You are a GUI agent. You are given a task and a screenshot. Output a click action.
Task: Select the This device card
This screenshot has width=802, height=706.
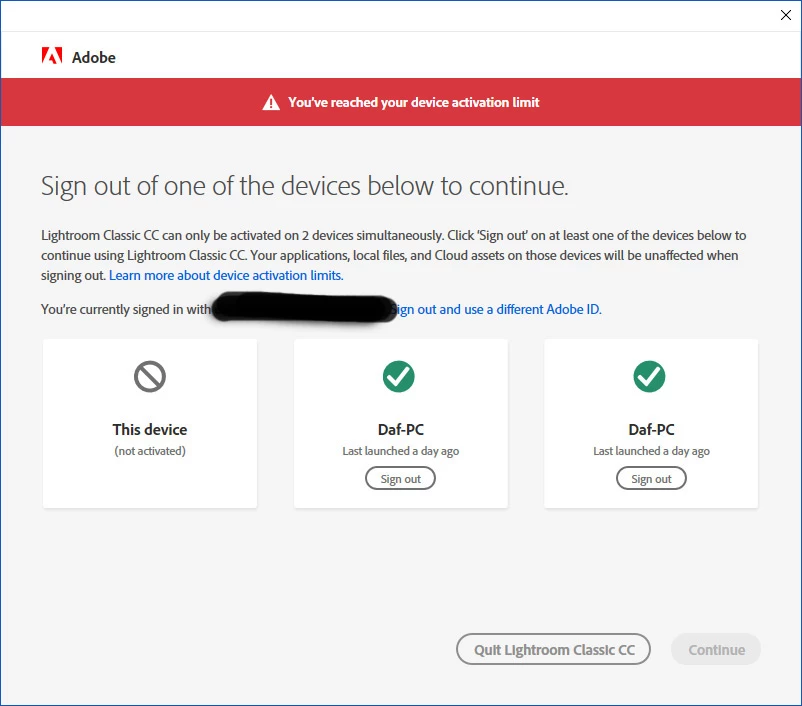[150, 423]
